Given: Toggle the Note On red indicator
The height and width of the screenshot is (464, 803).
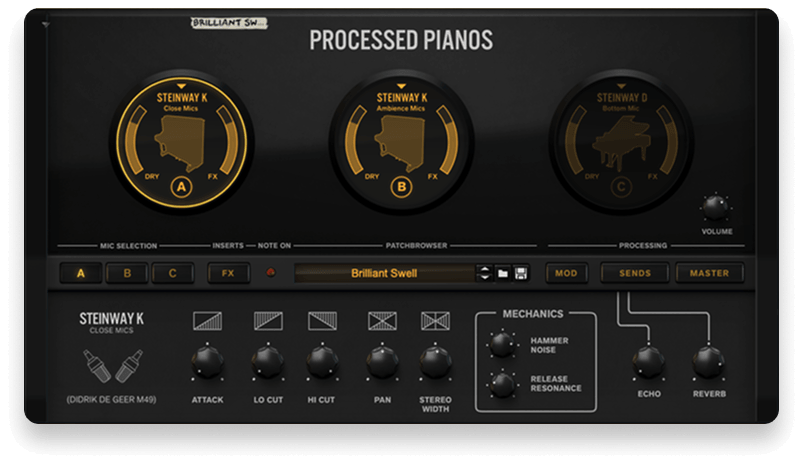Looking at the screenshot, I should tap(271, 272).
